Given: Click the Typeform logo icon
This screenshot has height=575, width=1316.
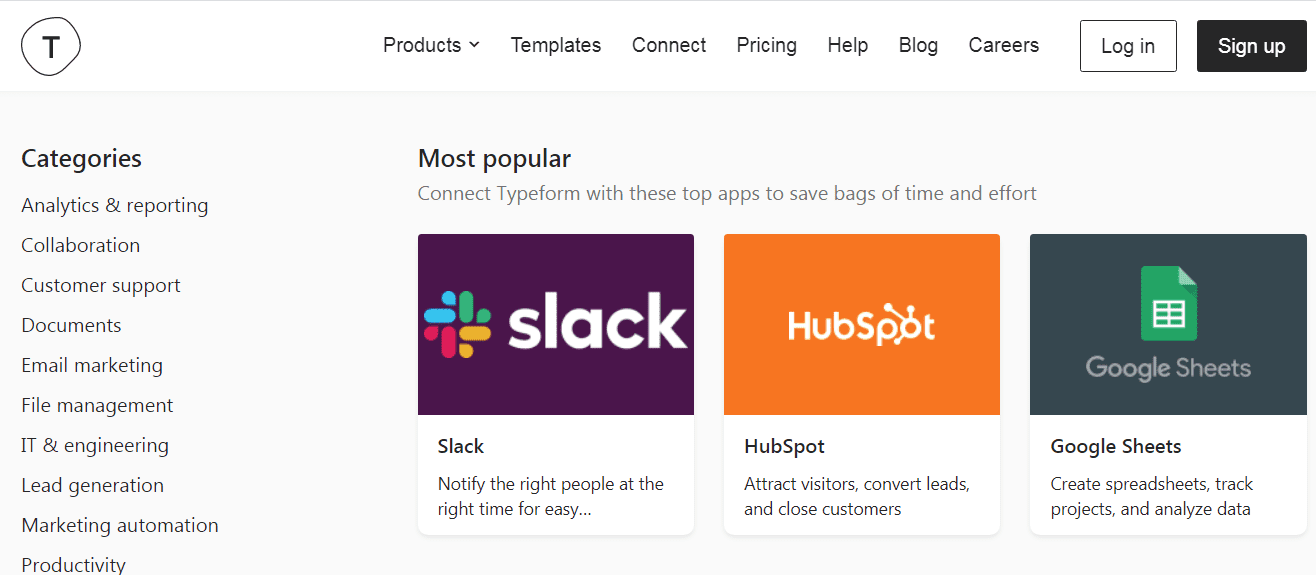Looking at the screenshot, I should (50, 46).
